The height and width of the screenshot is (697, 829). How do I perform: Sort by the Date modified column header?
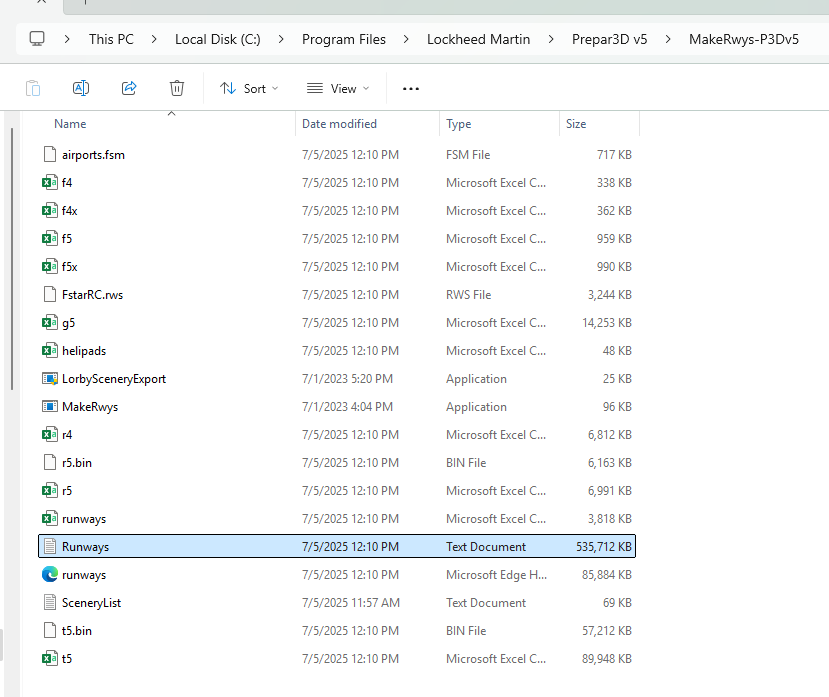coord(339,124)
